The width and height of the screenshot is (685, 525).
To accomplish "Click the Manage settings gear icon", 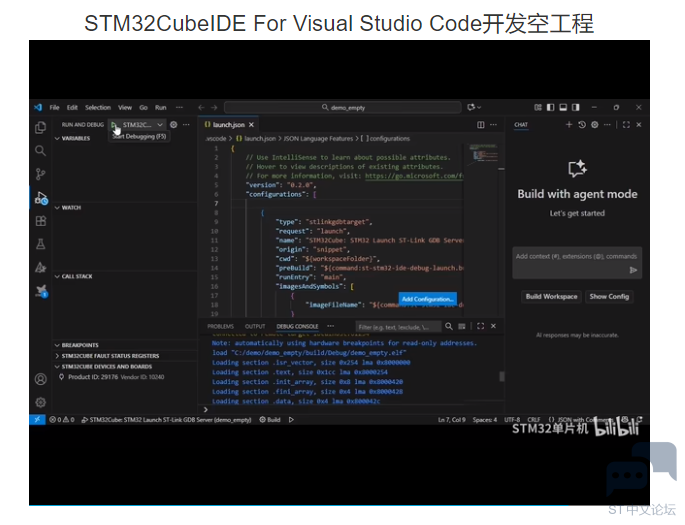I will pyautogui.click(x=40, y=401).
